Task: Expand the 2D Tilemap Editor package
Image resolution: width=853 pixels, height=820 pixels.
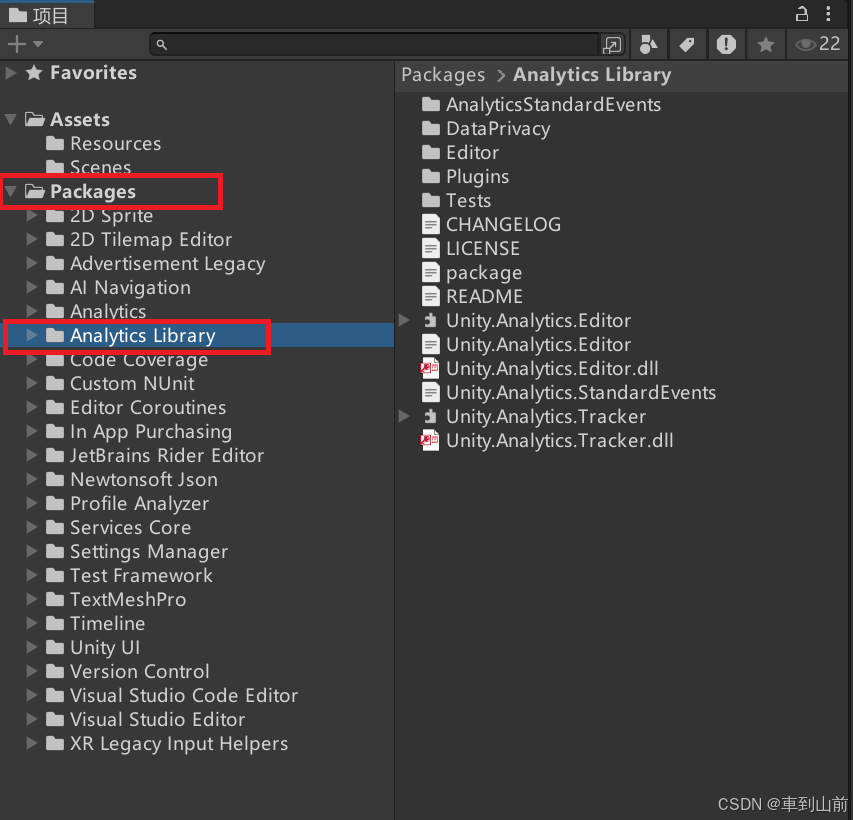Action: click(31, 239)
